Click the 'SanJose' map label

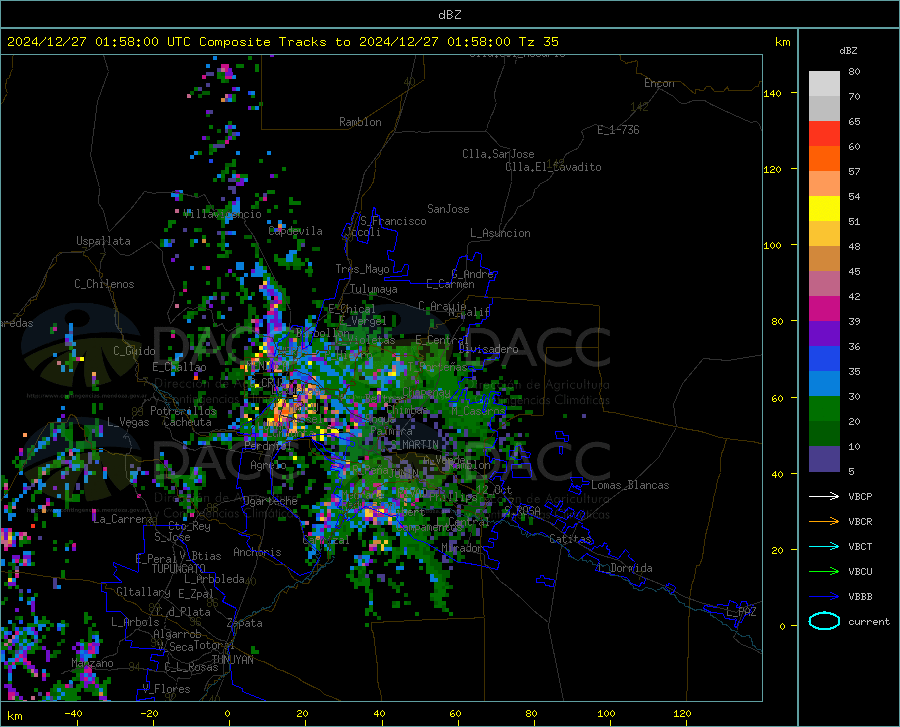pyautogui.click(x=448, y=209)
